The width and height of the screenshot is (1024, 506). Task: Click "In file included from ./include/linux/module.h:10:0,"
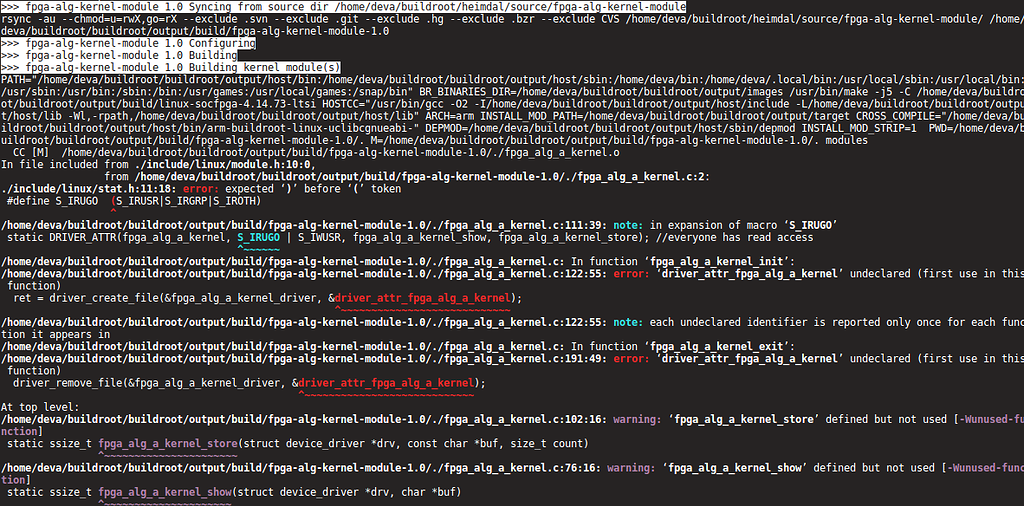(159, 165)
